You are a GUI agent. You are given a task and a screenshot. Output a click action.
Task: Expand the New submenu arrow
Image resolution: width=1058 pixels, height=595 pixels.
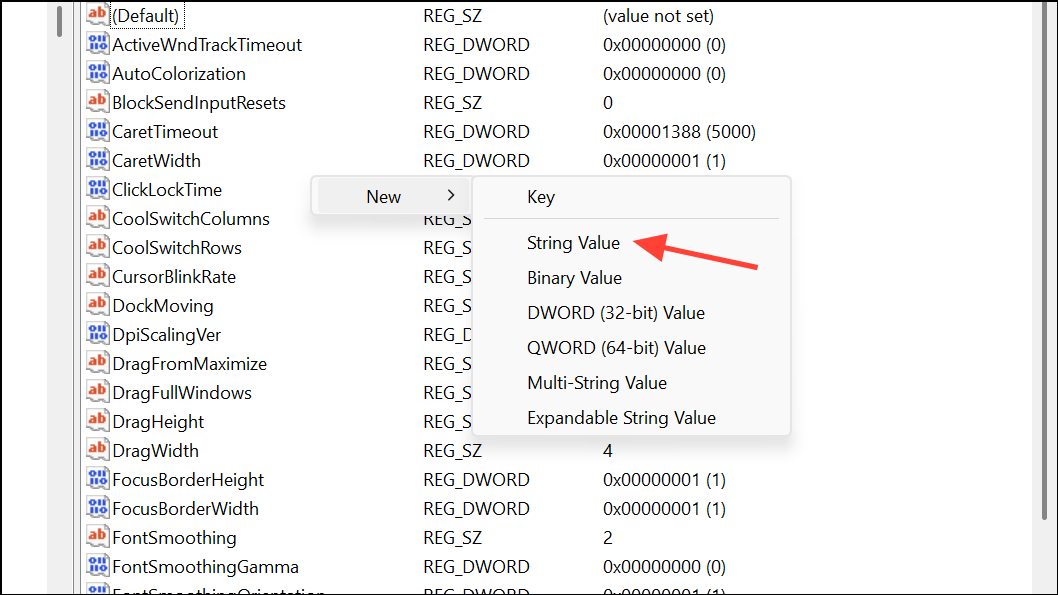pyautogui.click(x=451, y=196)
